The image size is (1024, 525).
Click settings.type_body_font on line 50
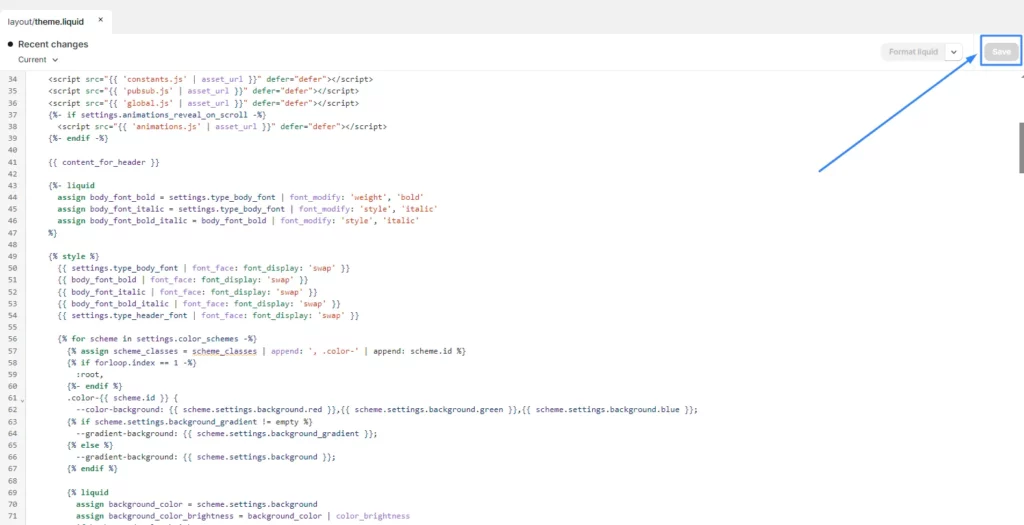[125, 268]
